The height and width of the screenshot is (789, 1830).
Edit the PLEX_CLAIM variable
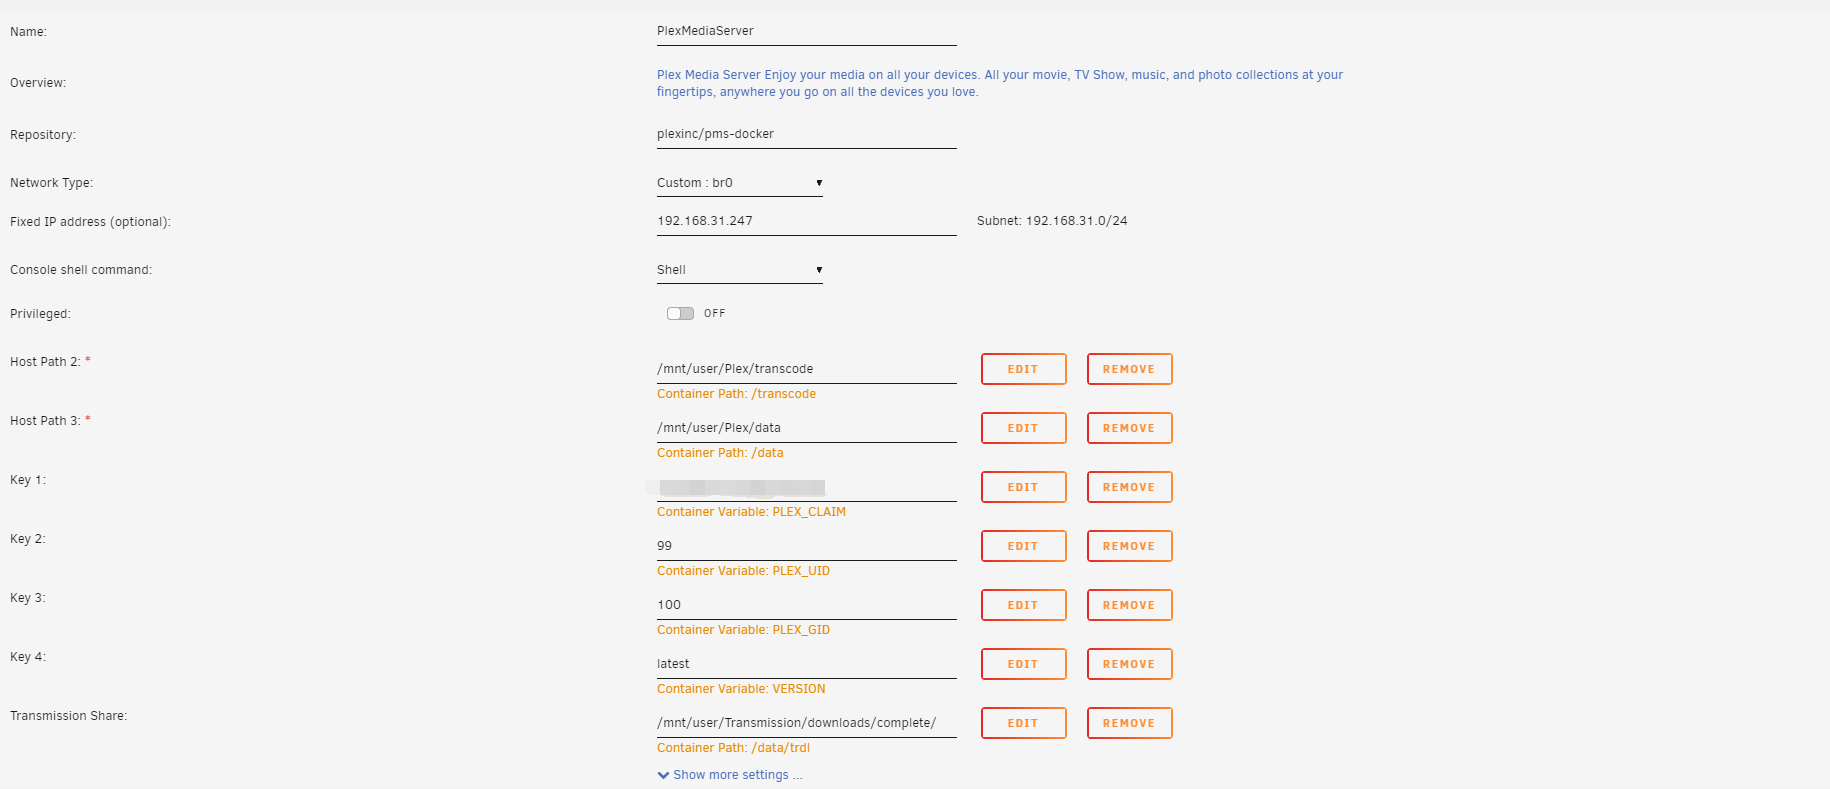coord(1023,487)
